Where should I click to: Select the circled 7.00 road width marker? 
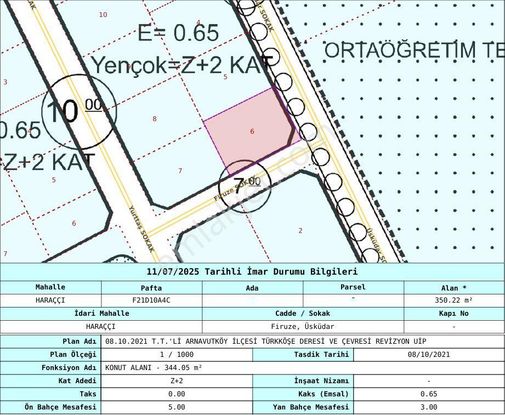(245, 187)
